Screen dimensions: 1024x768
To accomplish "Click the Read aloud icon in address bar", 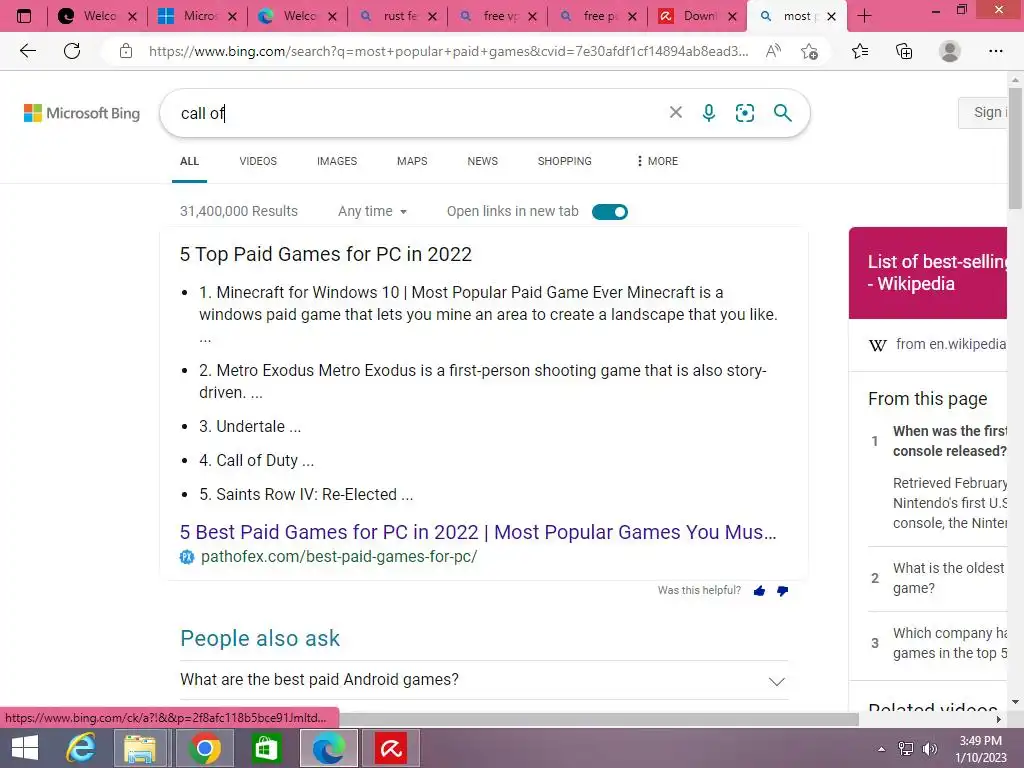I will tap(773, 51).
